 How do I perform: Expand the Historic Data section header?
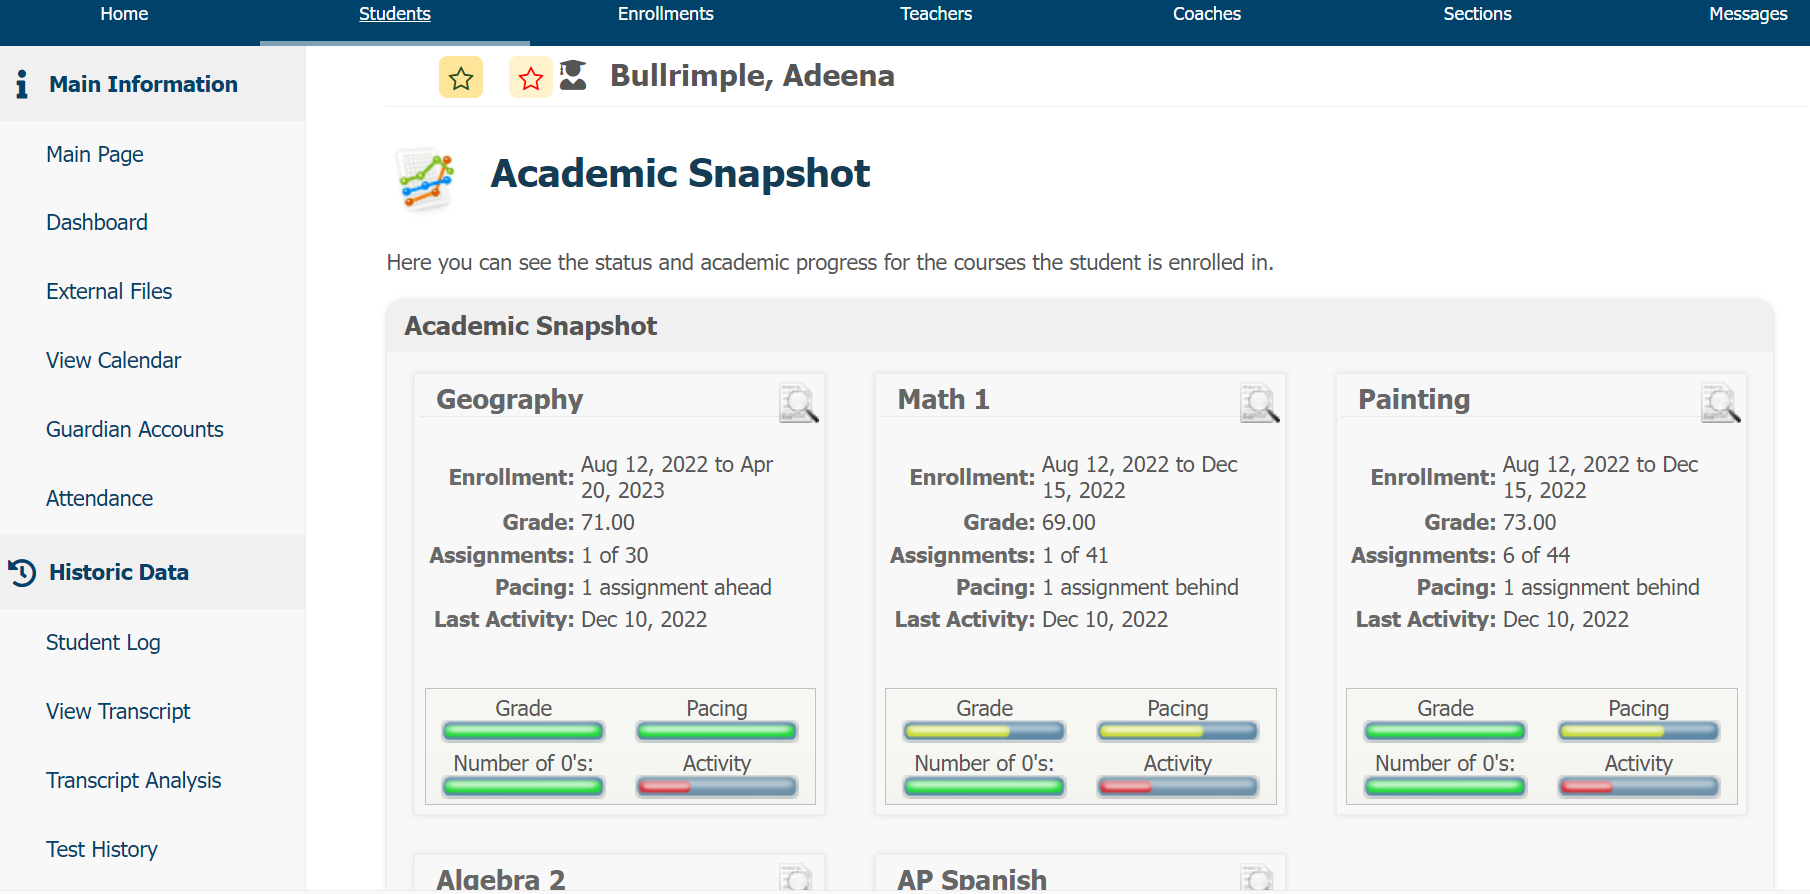[119, 572]
